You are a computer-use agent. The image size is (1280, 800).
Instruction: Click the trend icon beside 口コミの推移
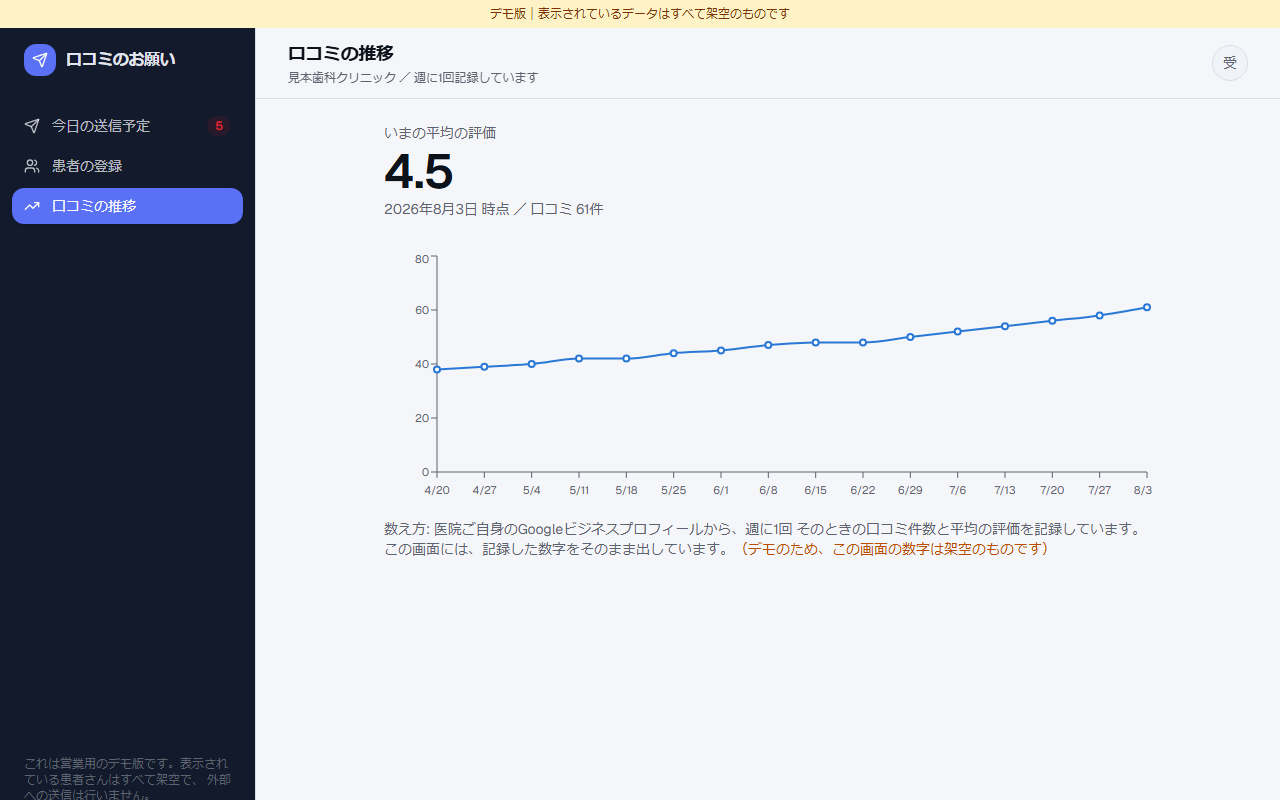pos(32,206)
